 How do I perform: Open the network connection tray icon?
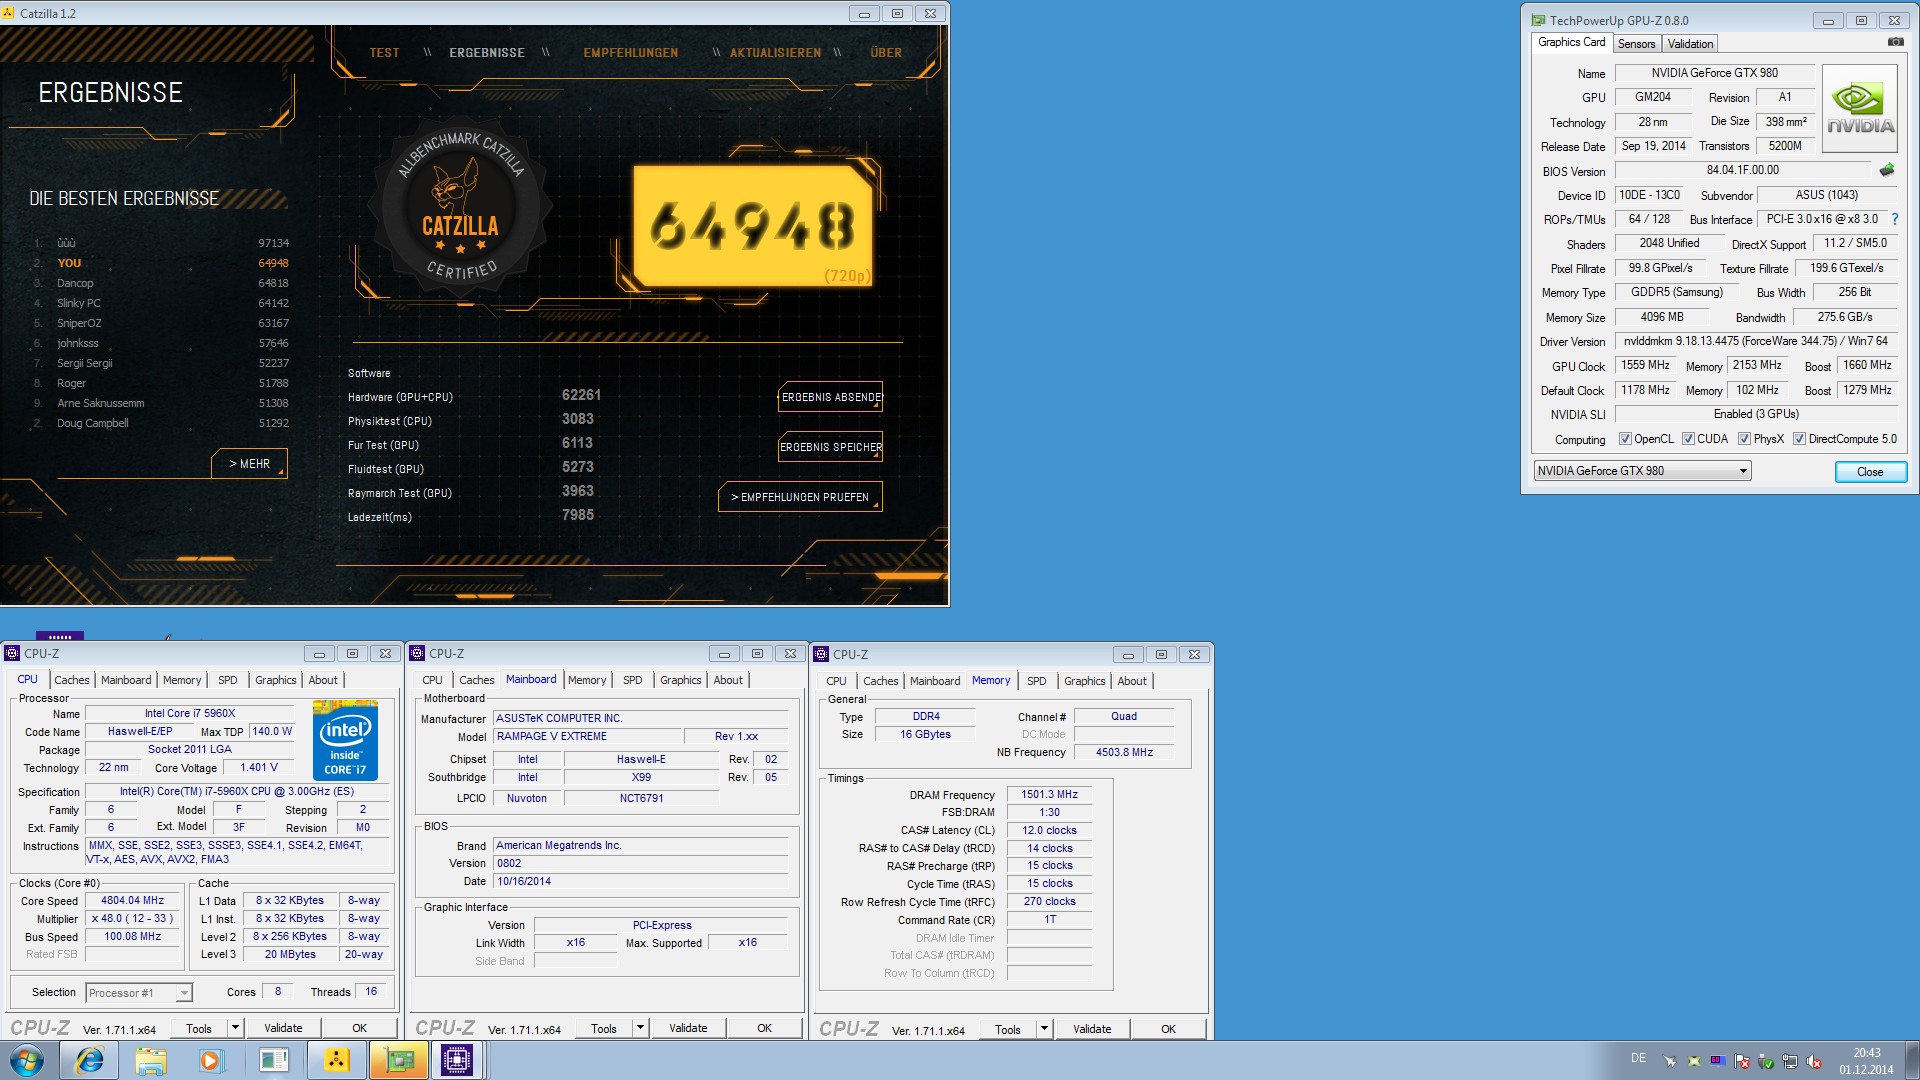(1790, 1061)
